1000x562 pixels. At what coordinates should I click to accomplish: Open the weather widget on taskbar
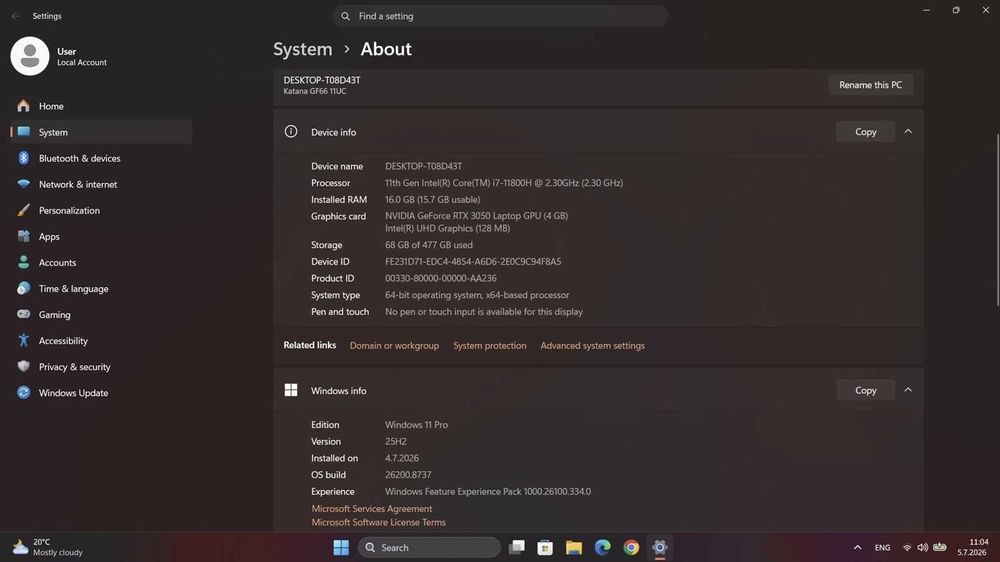[x=48, y=547]
